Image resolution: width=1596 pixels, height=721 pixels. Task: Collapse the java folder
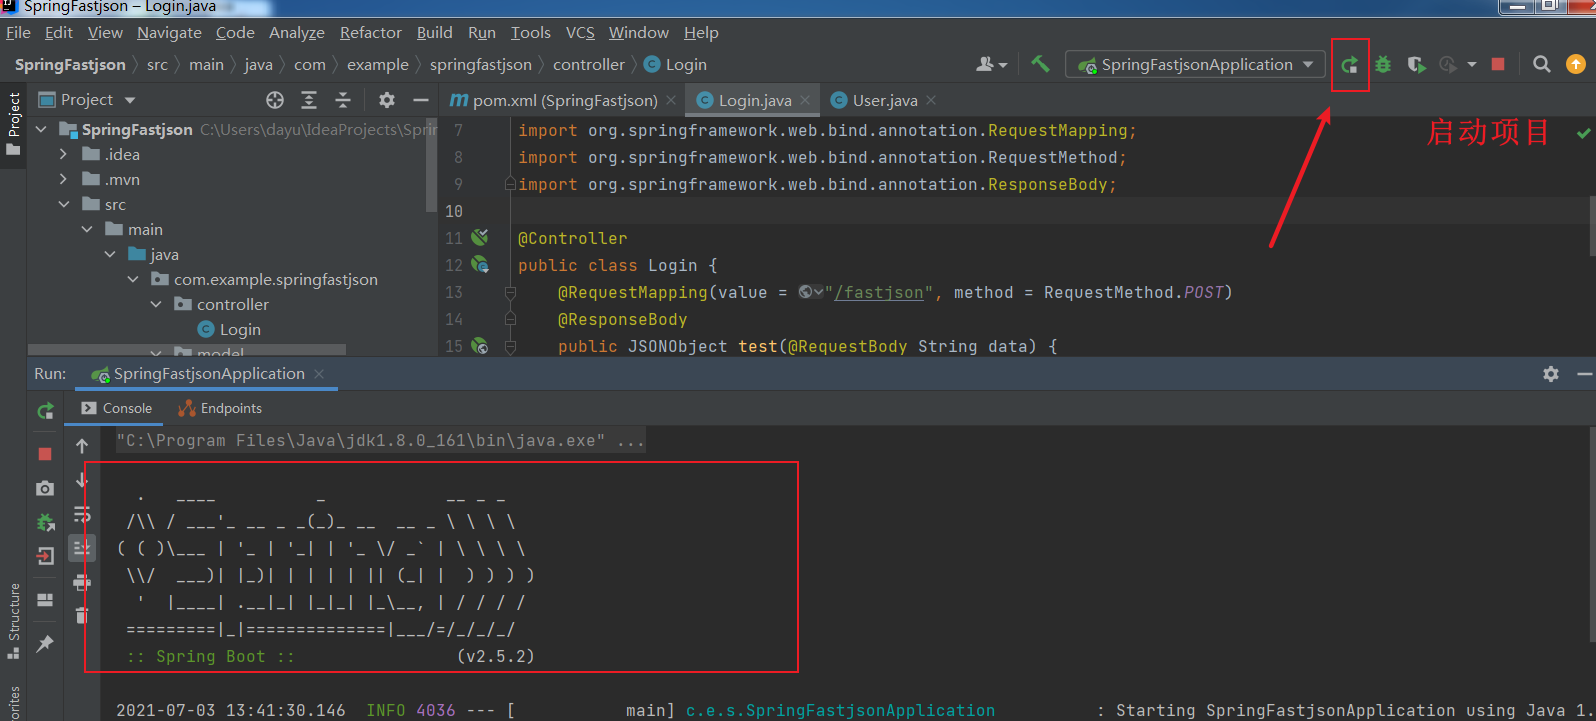coord(110,254)
